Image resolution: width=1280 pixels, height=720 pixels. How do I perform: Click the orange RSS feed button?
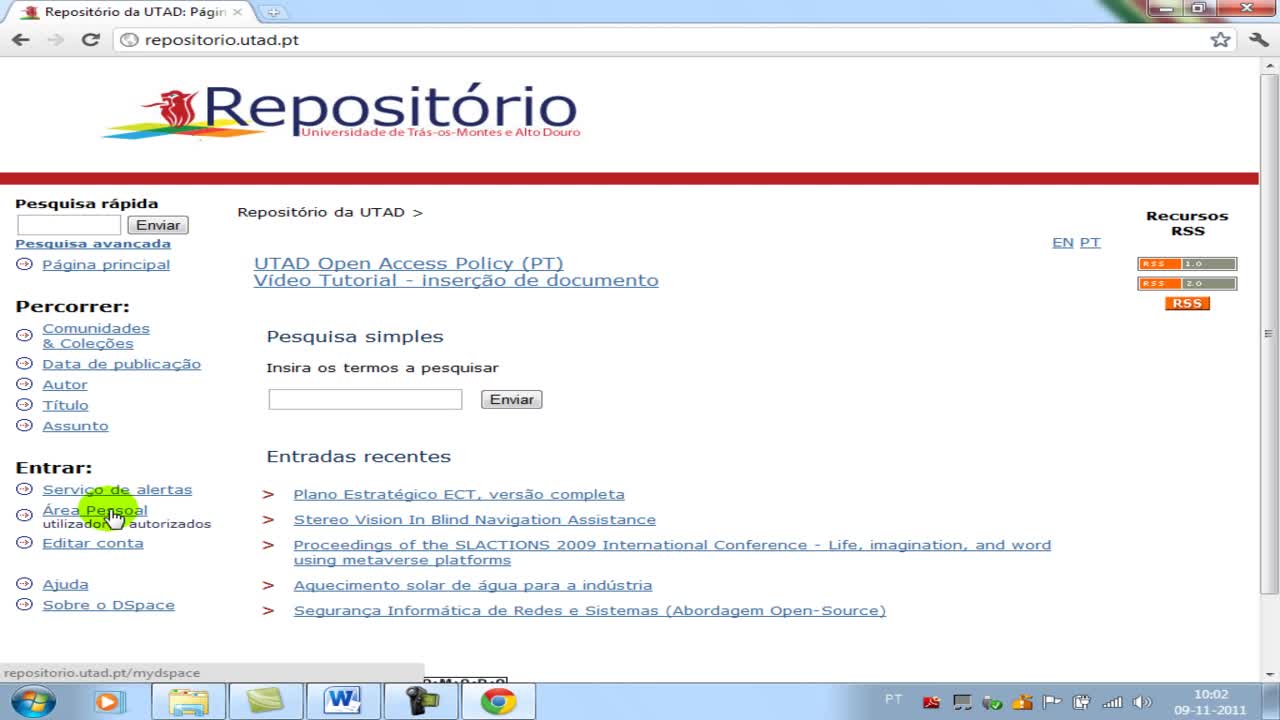(x=1187, y=303)
